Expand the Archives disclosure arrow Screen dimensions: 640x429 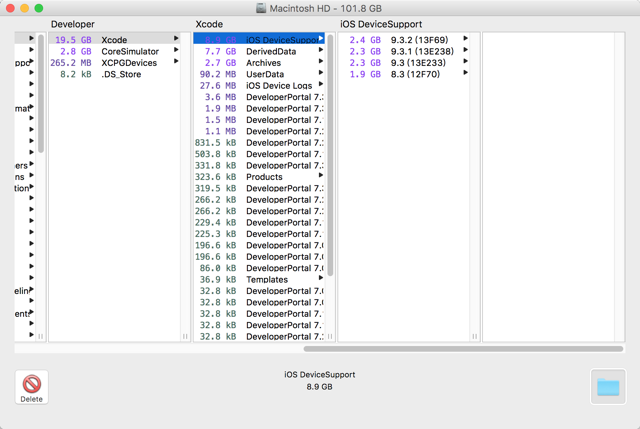click(321, 61)
